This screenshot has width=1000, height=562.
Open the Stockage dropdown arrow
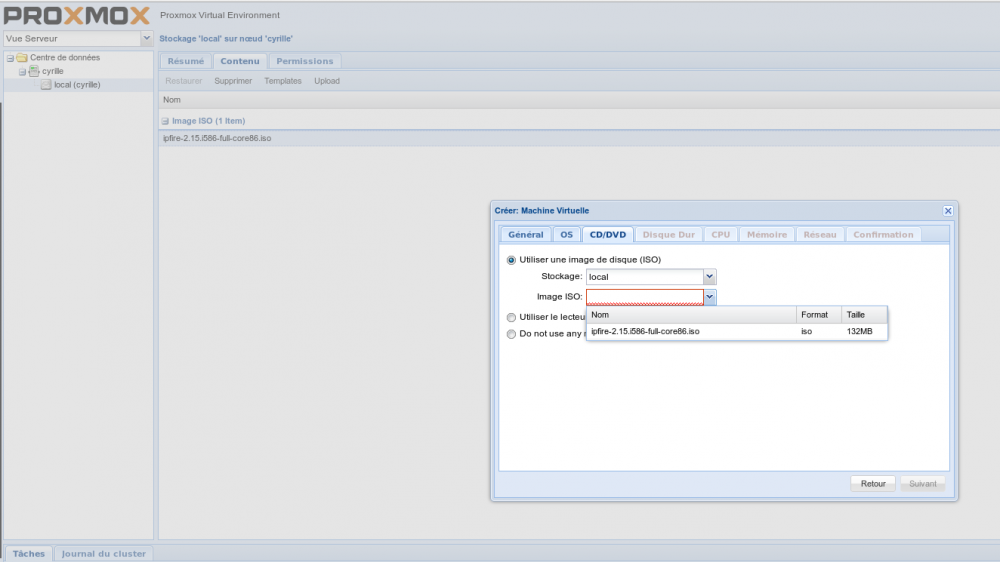[709, 276]
